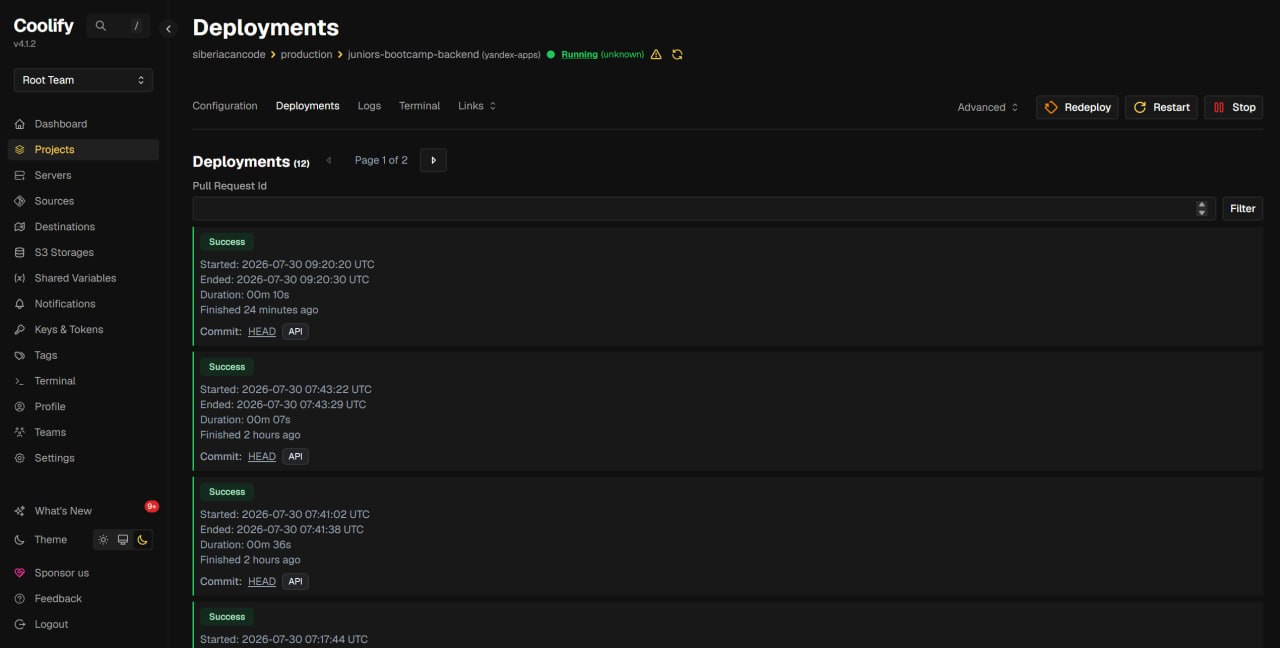Click the Redeploy button

1077,107
